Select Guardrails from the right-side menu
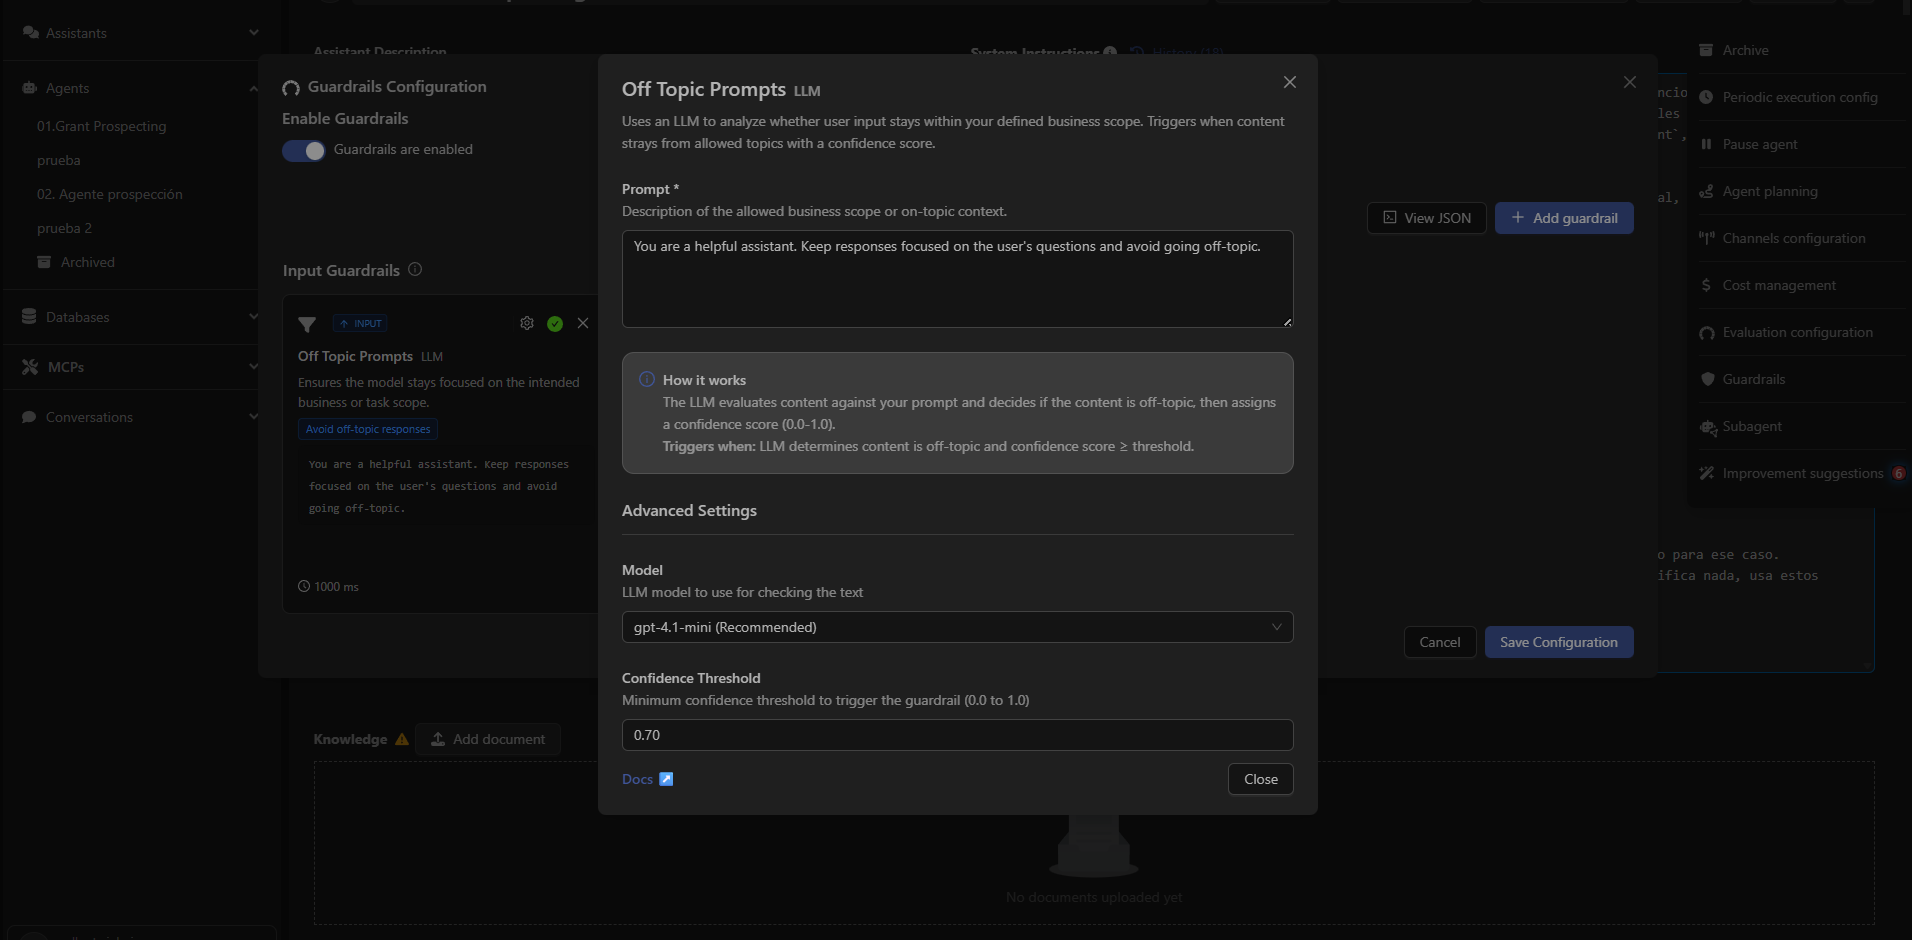1912x940 pixels. point(1754,379)
